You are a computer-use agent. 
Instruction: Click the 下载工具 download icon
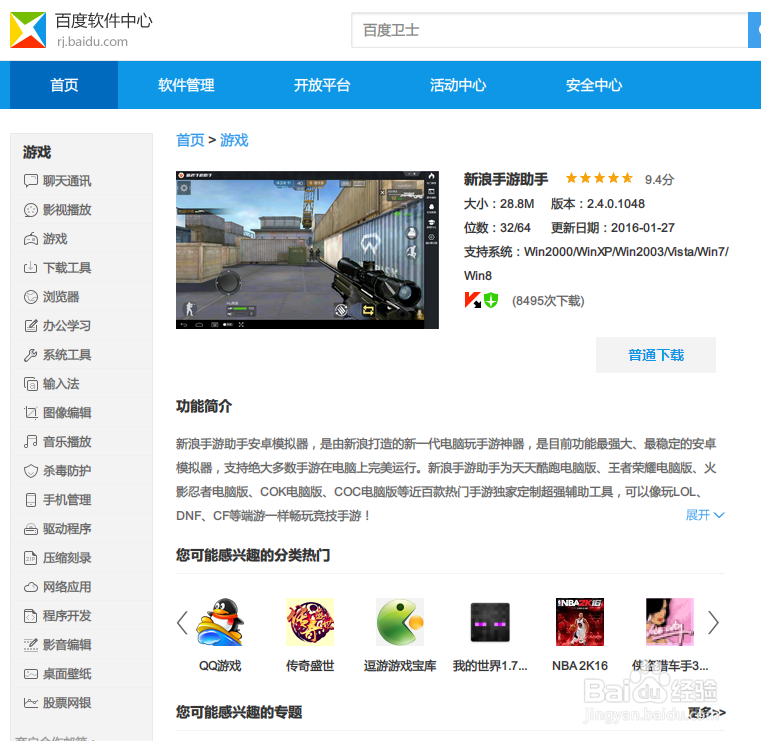click(x=31, y=268)
